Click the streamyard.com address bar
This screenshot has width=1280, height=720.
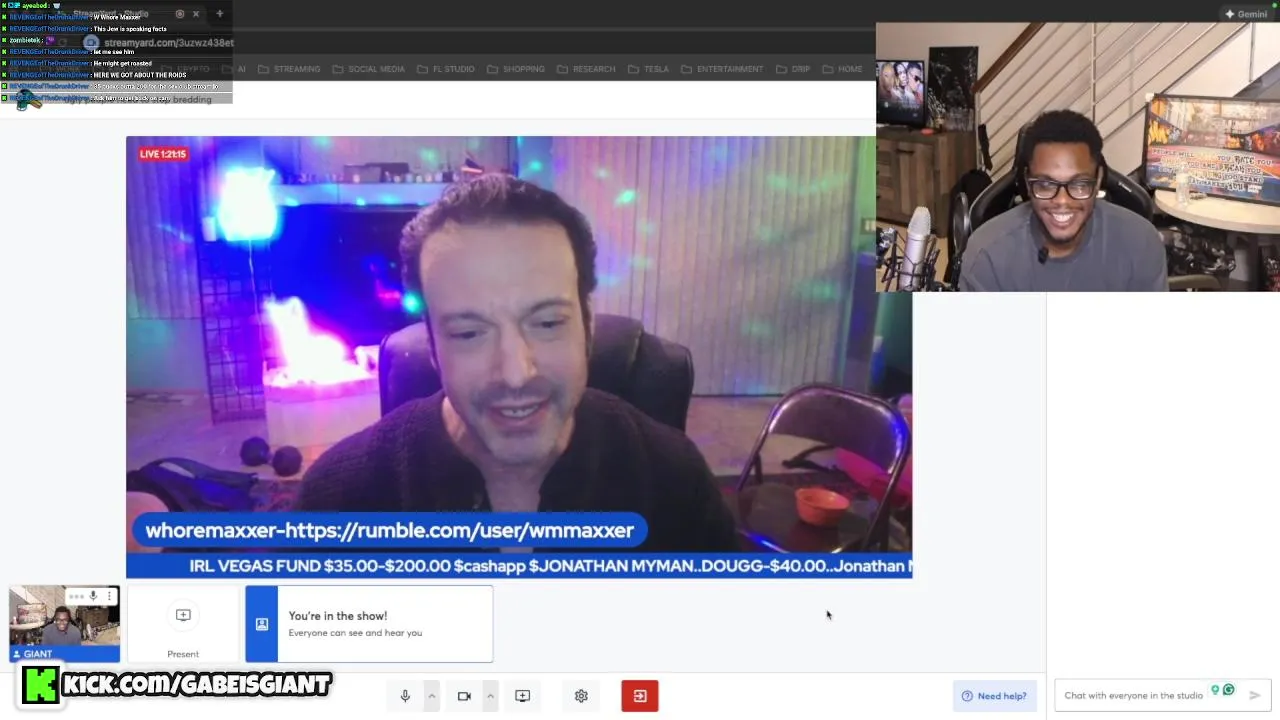pyautogui.click(x=168, y=43)
